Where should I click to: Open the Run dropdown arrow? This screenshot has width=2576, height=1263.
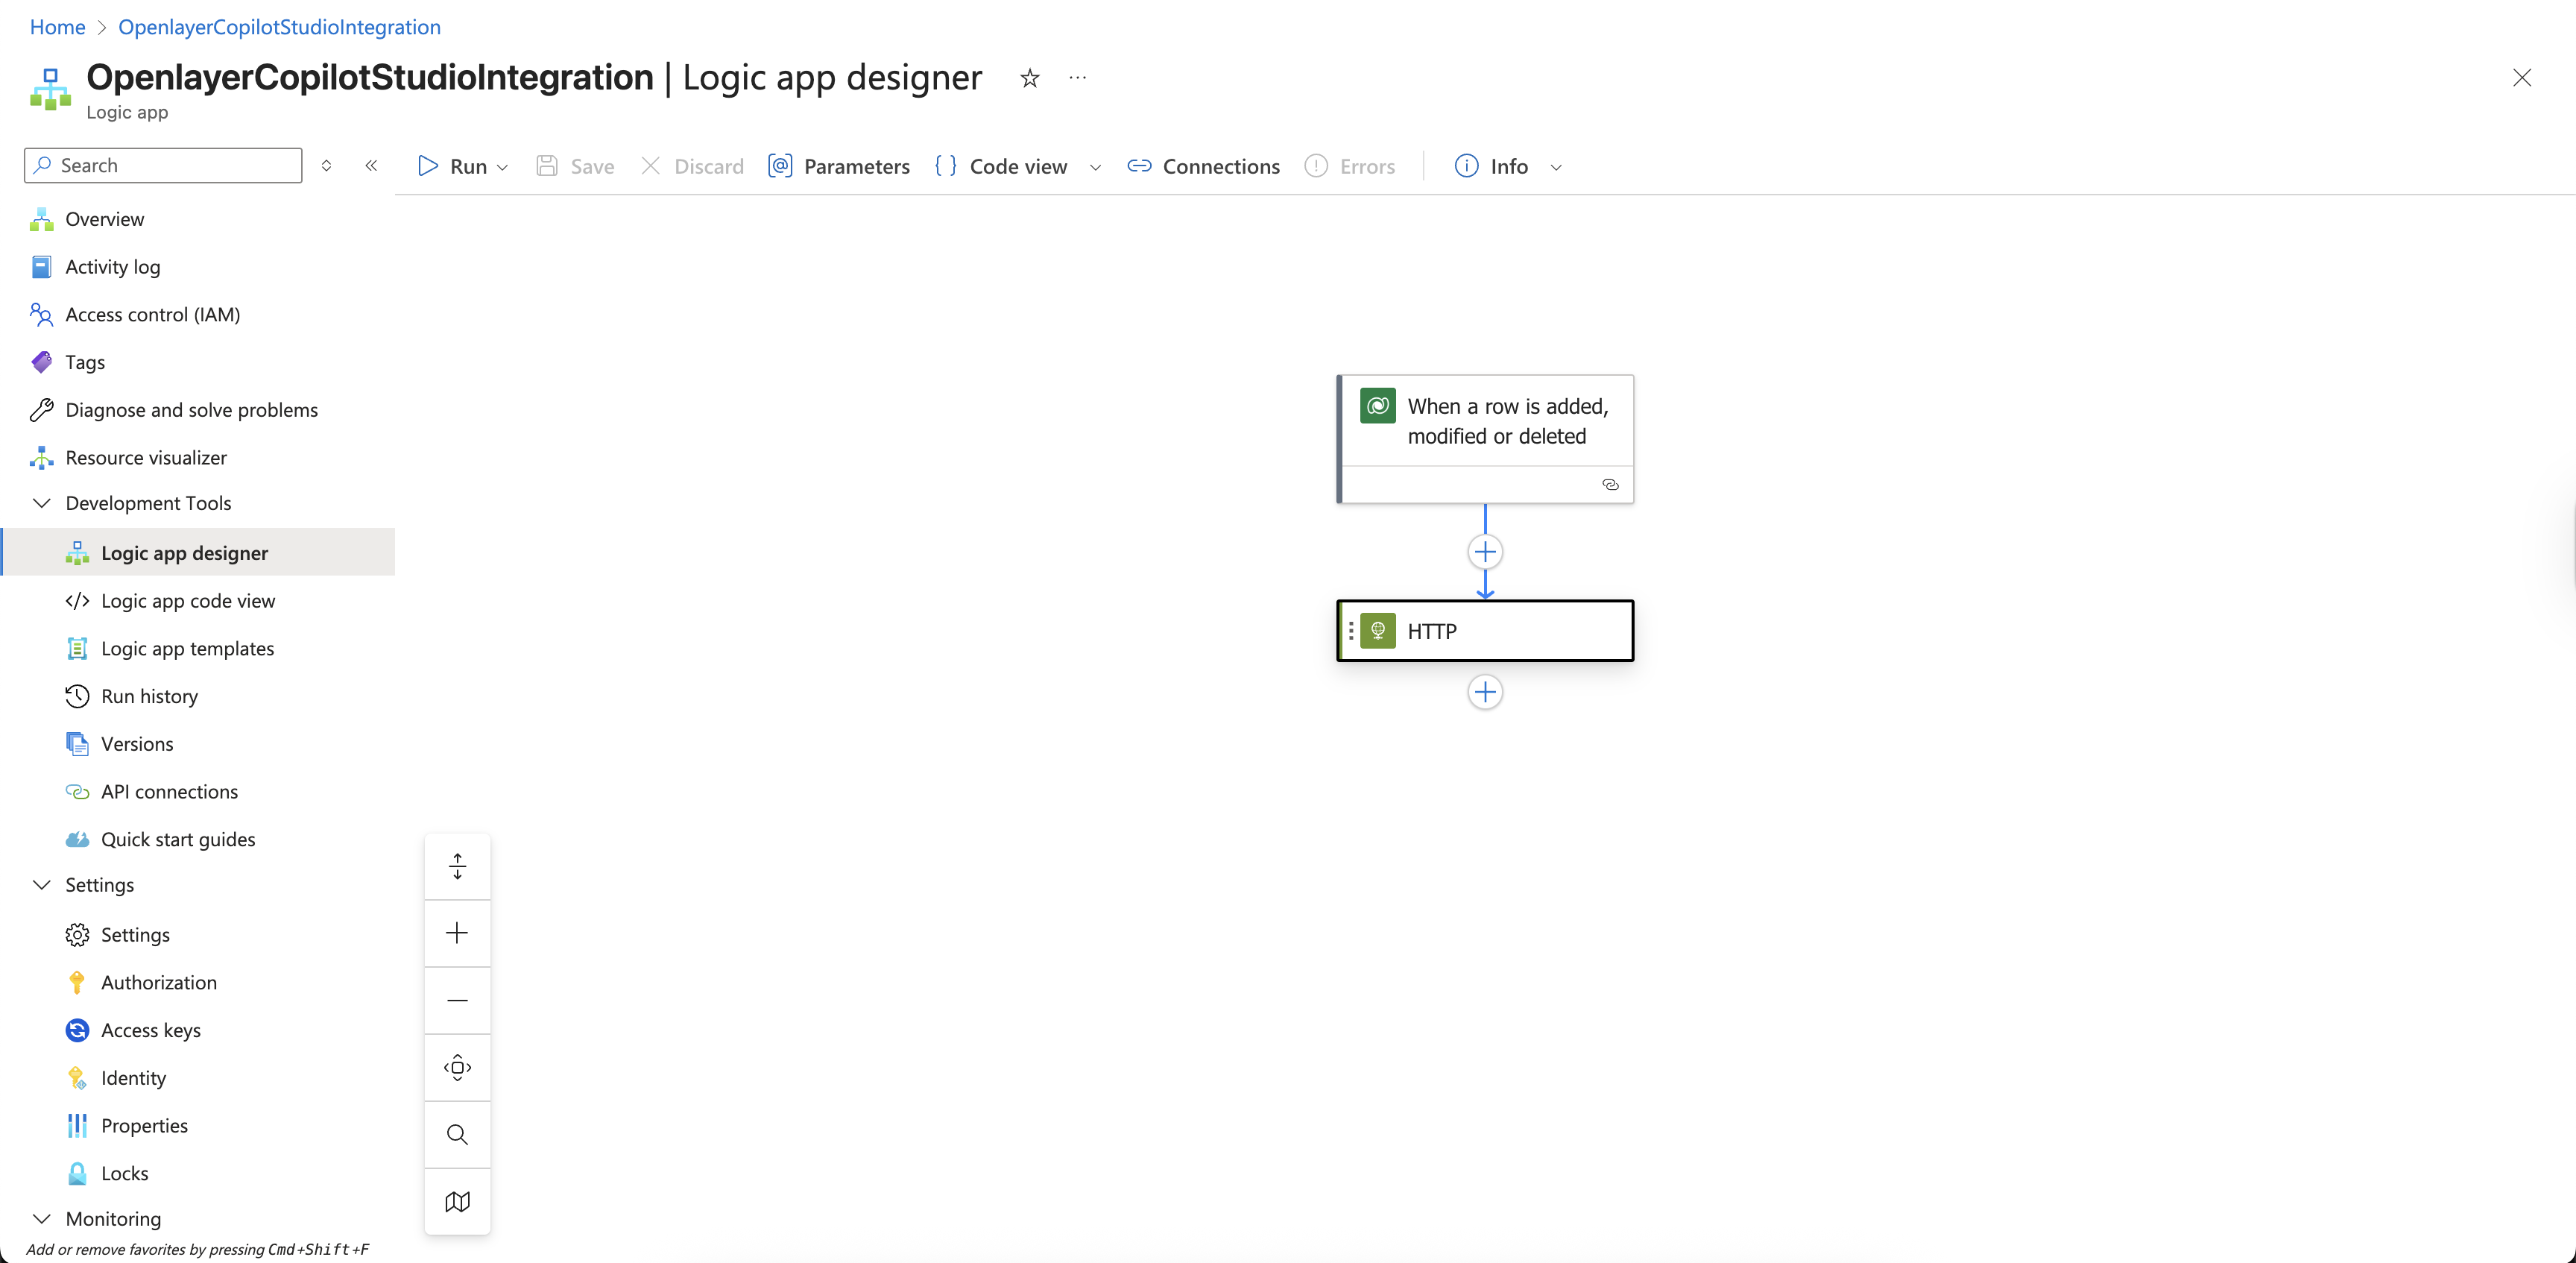pyautogui.click(x=503, y=166)
